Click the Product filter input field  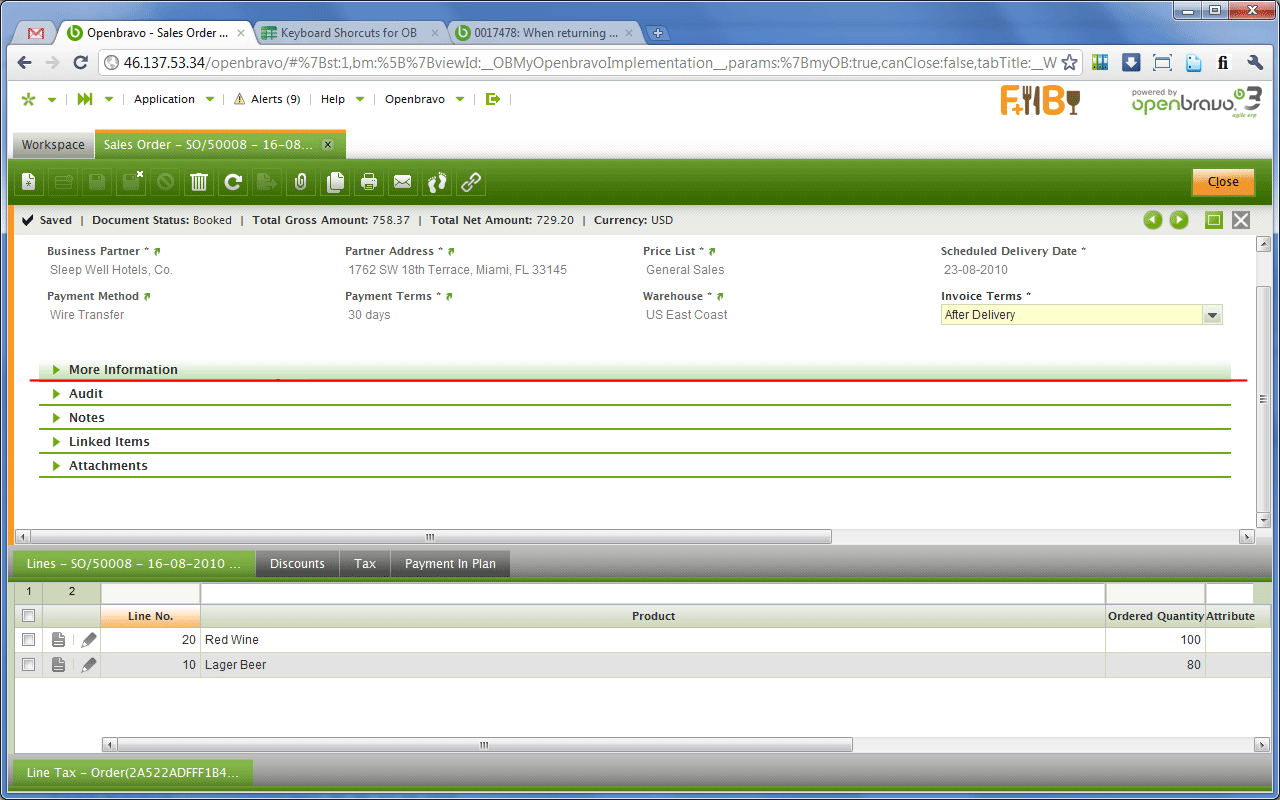[x=653, y=593]
